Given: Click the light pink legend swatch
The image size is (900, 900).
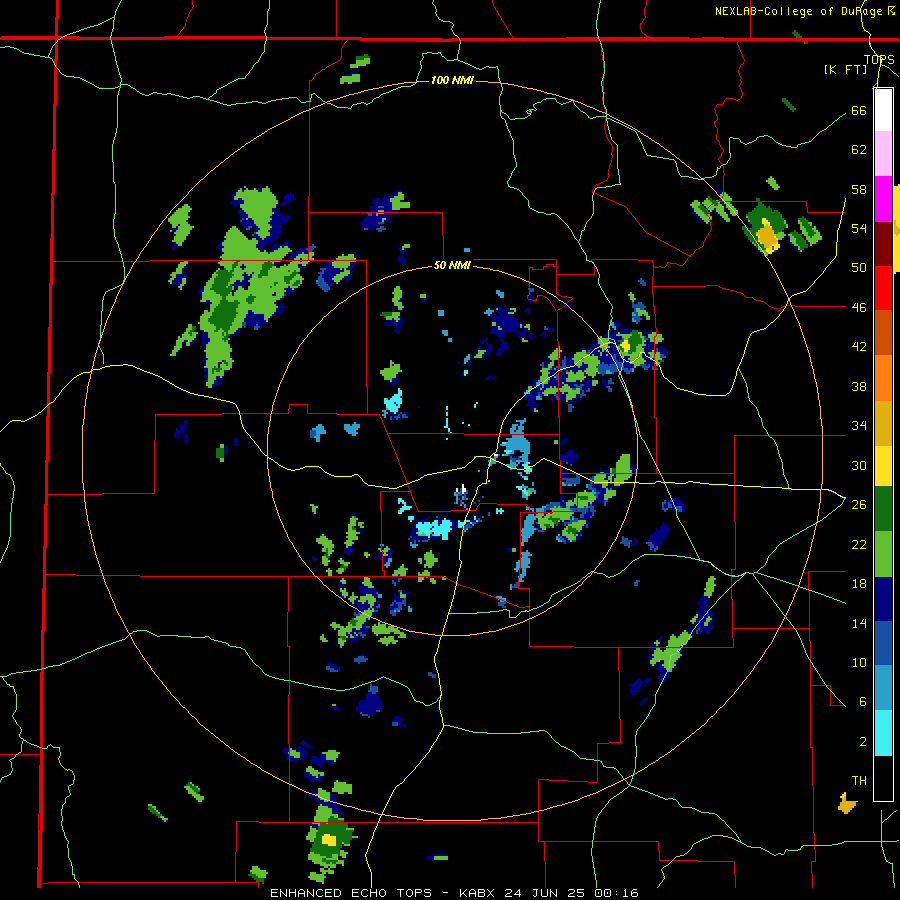Looking at the screenshot, I should click(883, 154).
